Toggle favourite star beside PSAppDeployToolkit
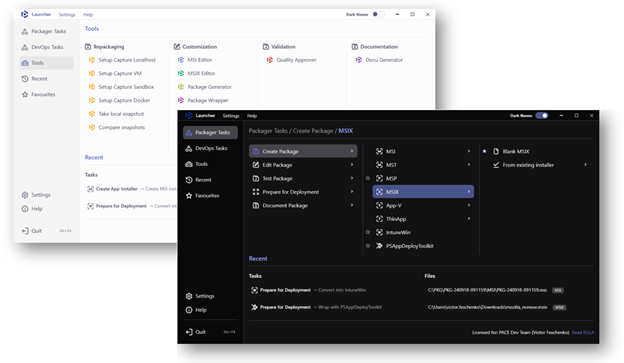Image resolution: width=624 pixels, height=363 pixels. tap(368, 246)
